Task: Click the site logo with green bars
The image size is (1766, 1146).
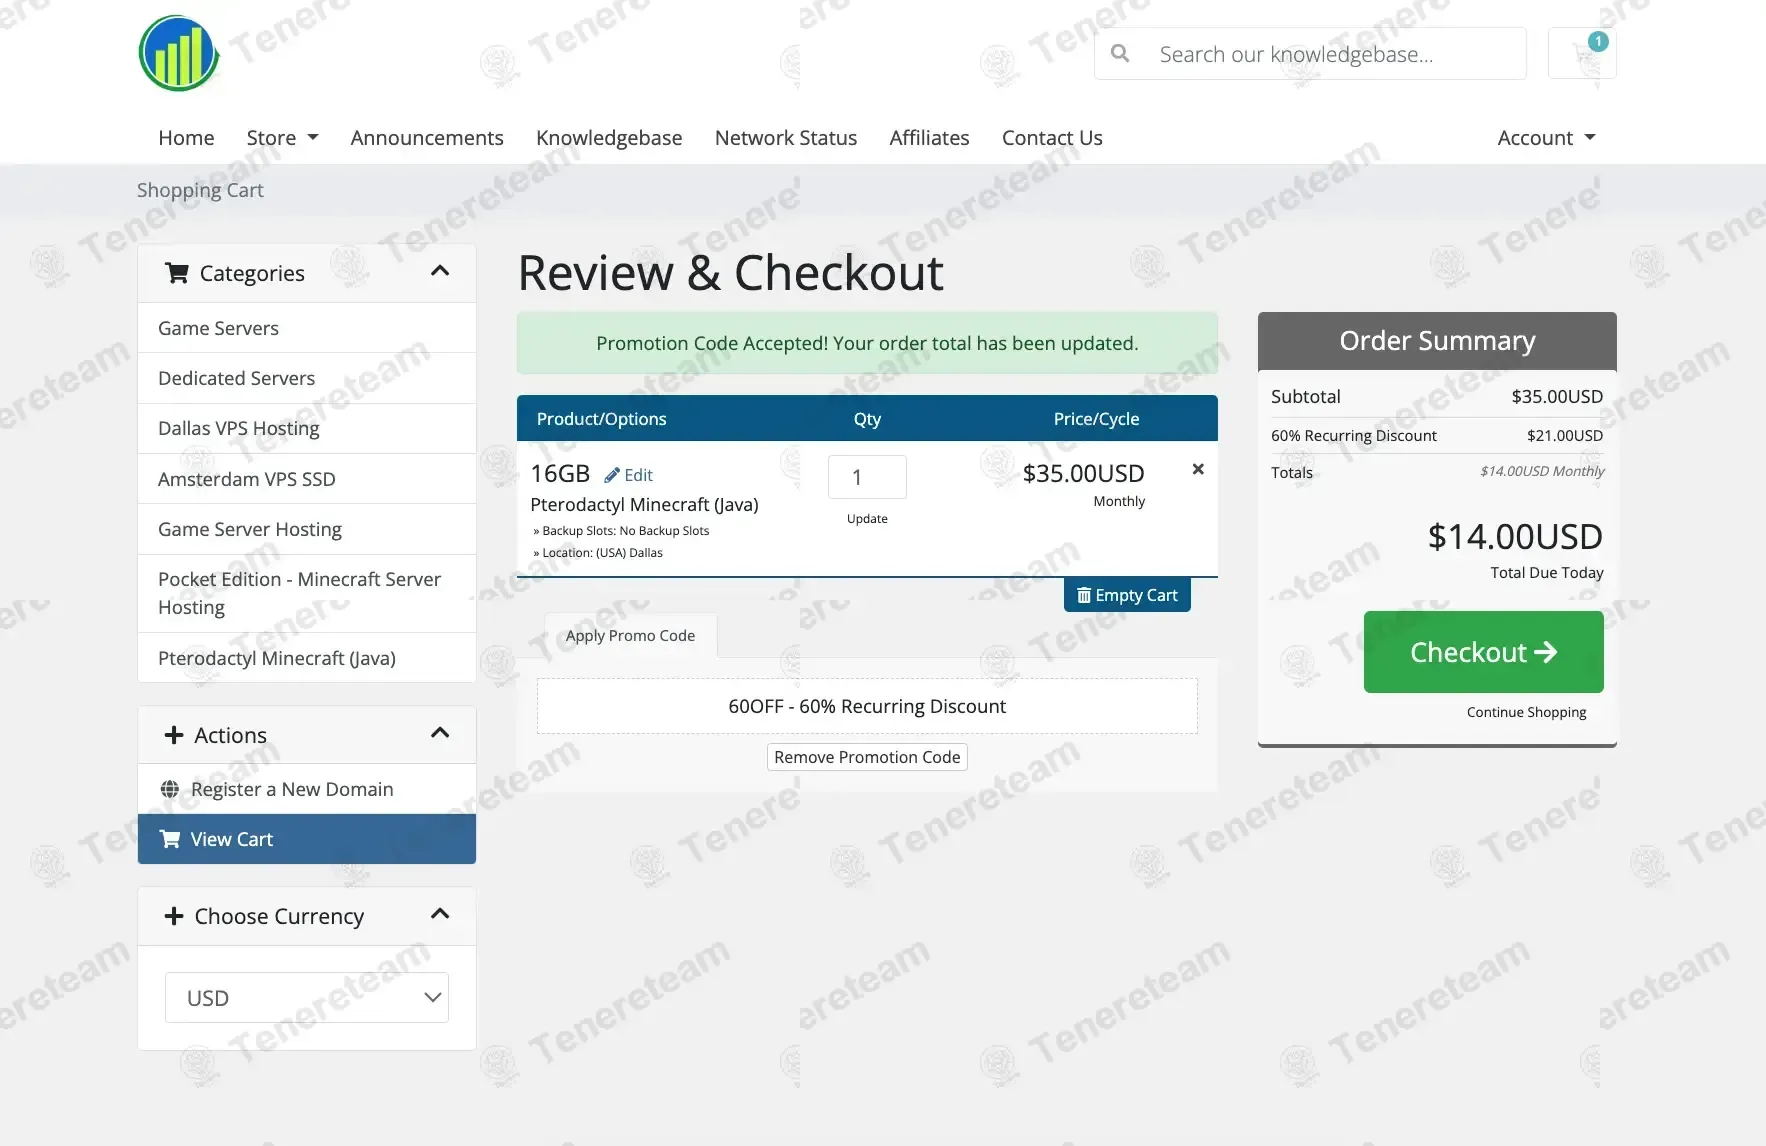Action: pos(179,54)
